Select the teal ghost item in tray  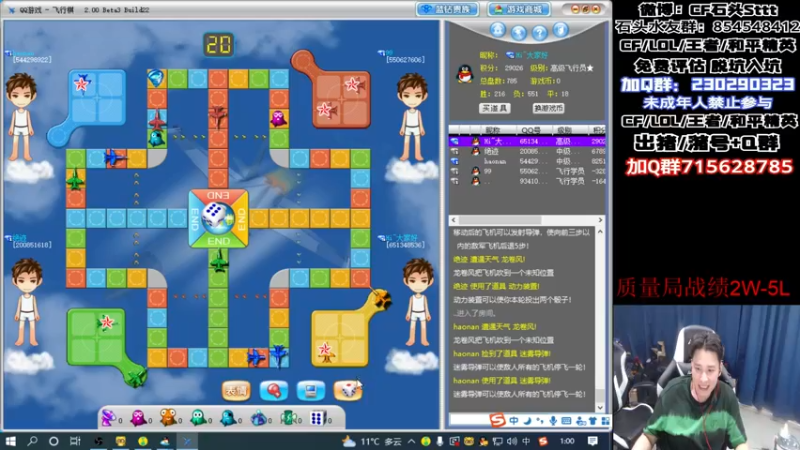[x=228, y=418]
